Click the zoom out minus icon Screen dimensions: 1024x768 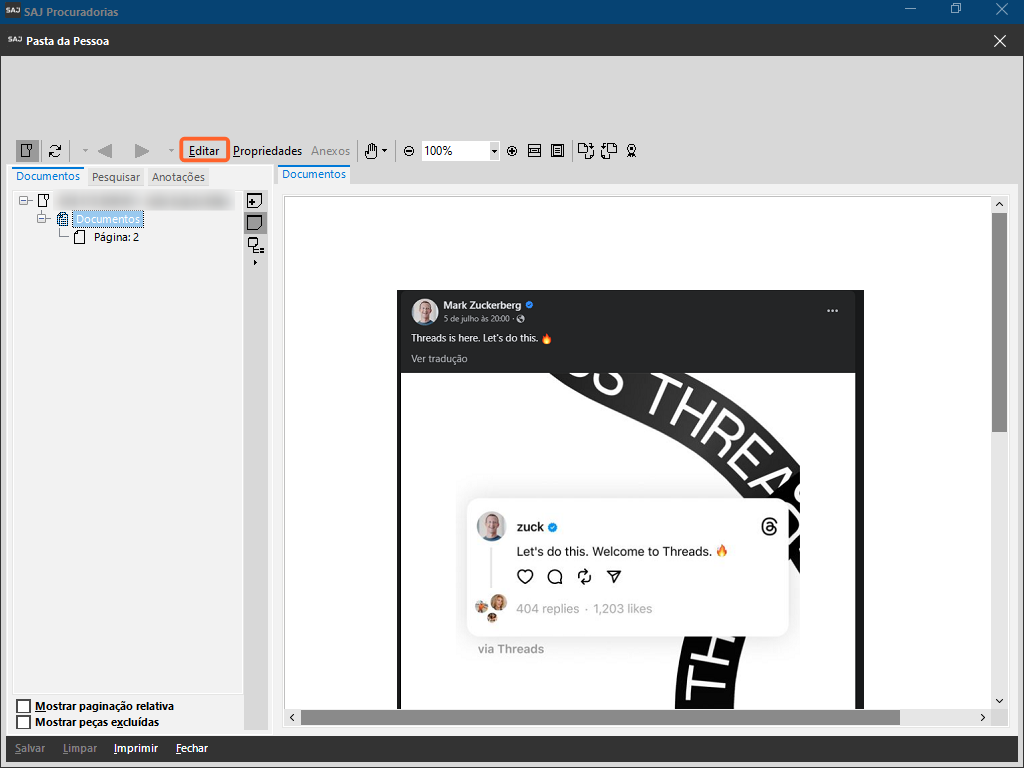click(409, 151)
